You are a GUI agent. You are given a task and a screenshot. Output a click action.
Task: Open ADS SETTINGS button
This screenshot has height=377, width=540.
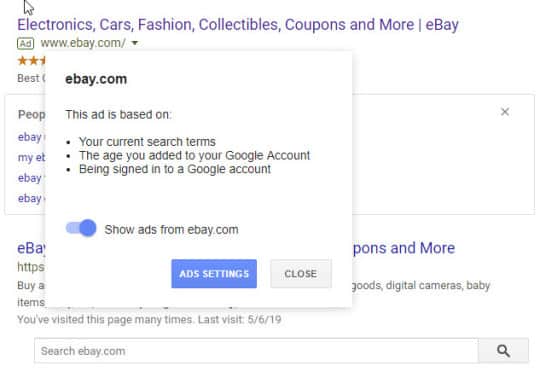(214, 274)
